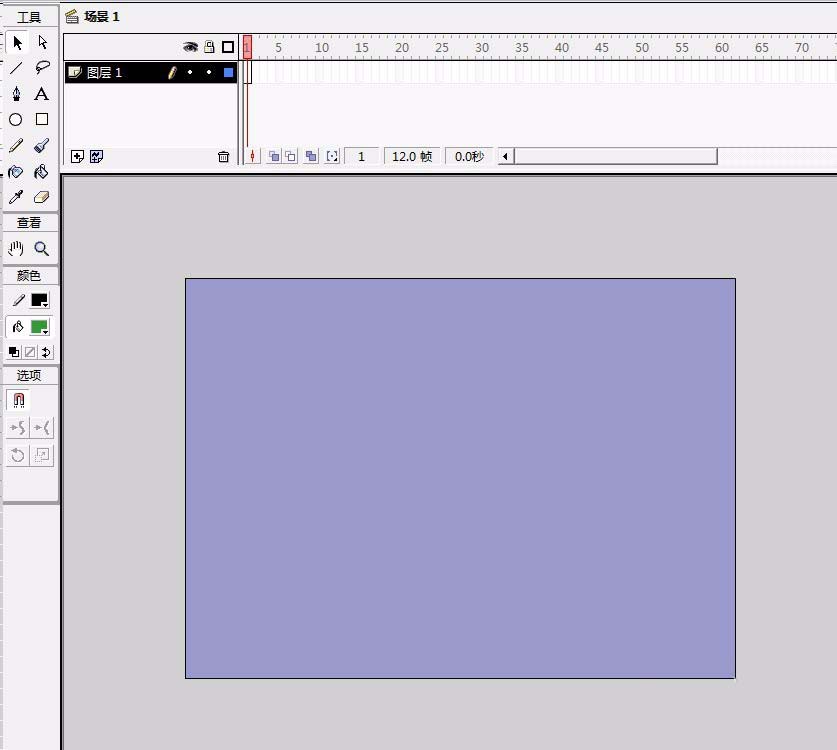Click the Insert Layer button
Viewport: 837px width, 750px height.
77,156
